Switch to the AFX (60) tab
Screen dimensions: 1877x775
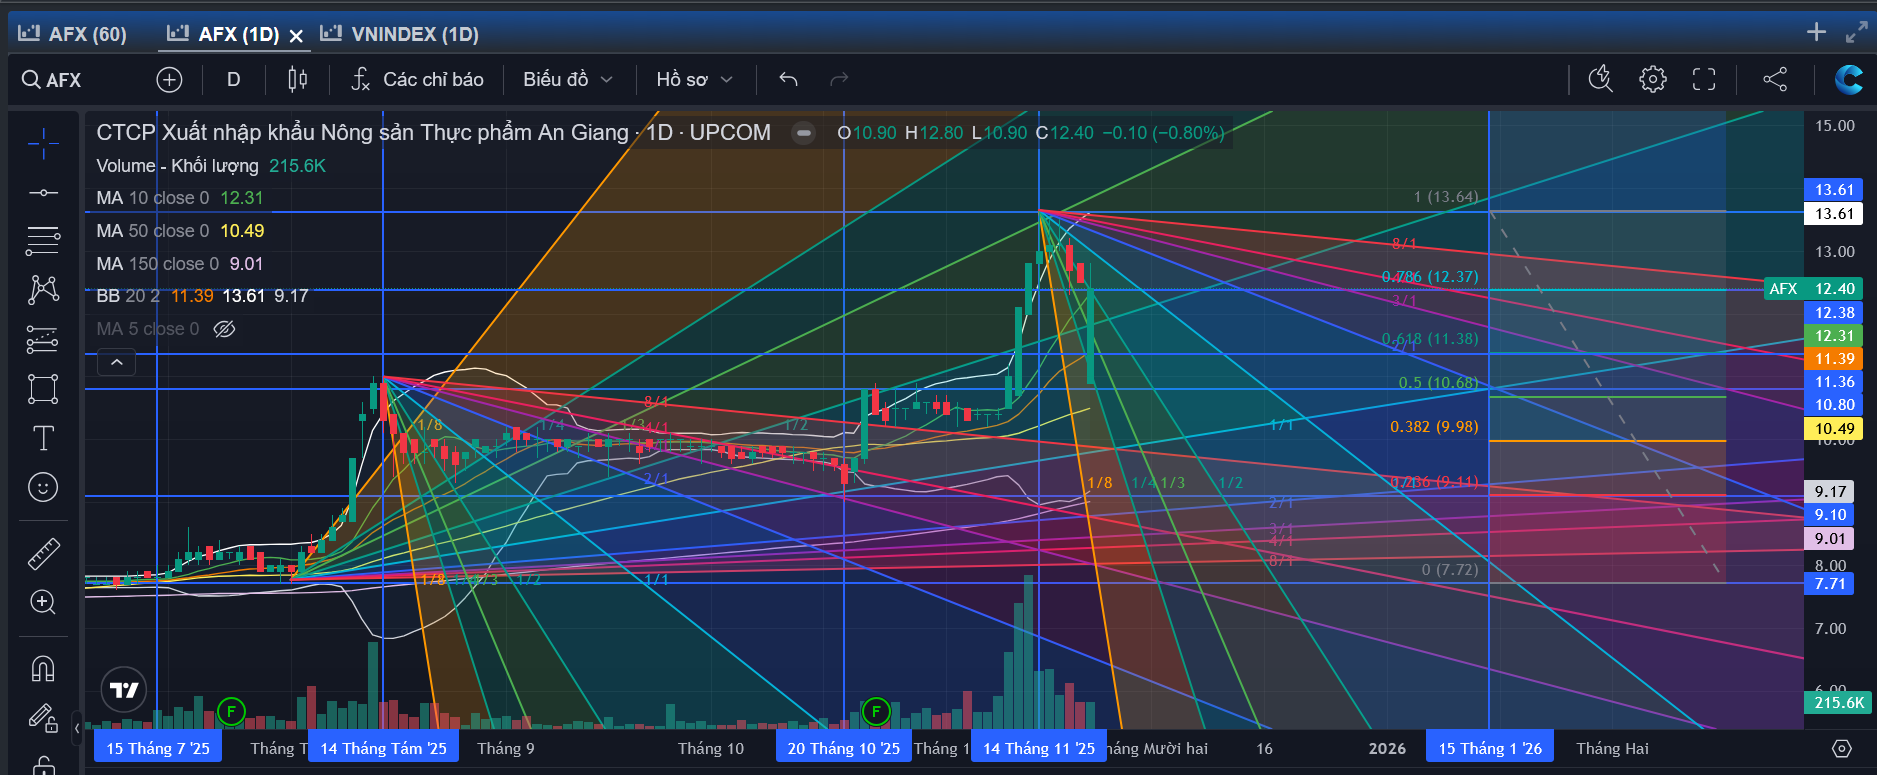[73, 34]
